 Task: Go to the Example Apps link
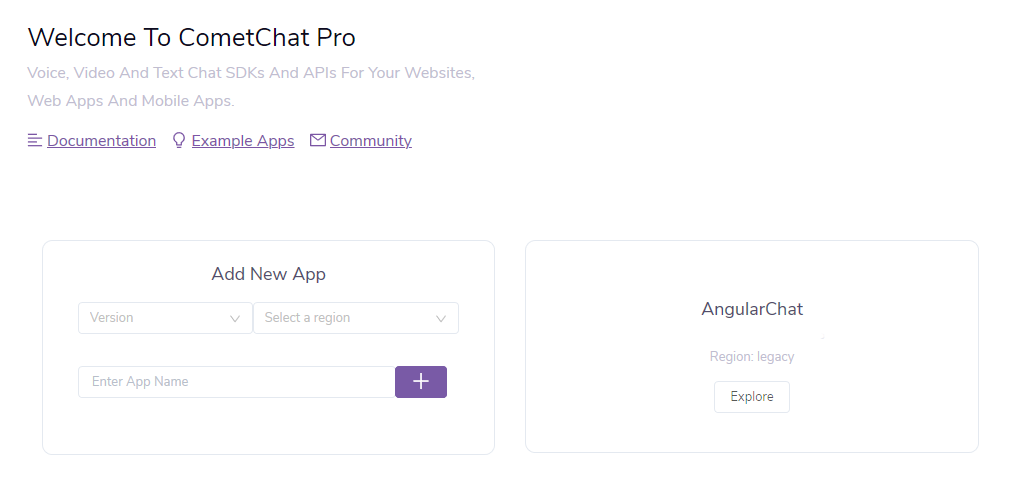[243, 141]
